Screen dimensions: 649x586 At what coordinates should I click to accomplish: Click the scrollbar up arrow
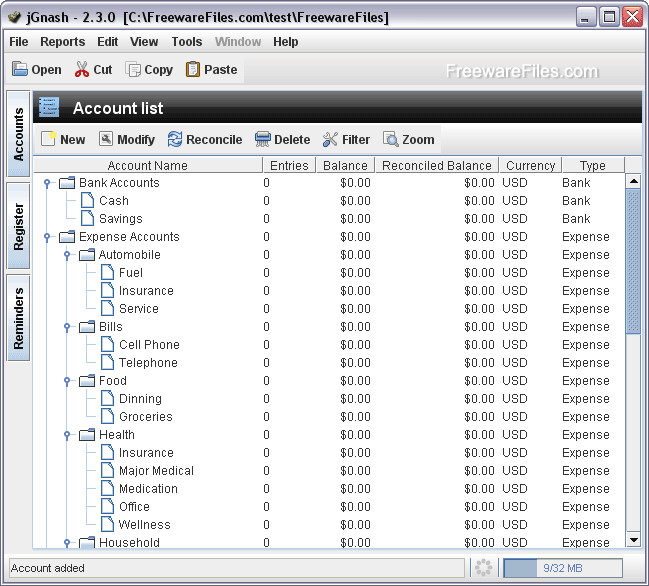[634, 181]
